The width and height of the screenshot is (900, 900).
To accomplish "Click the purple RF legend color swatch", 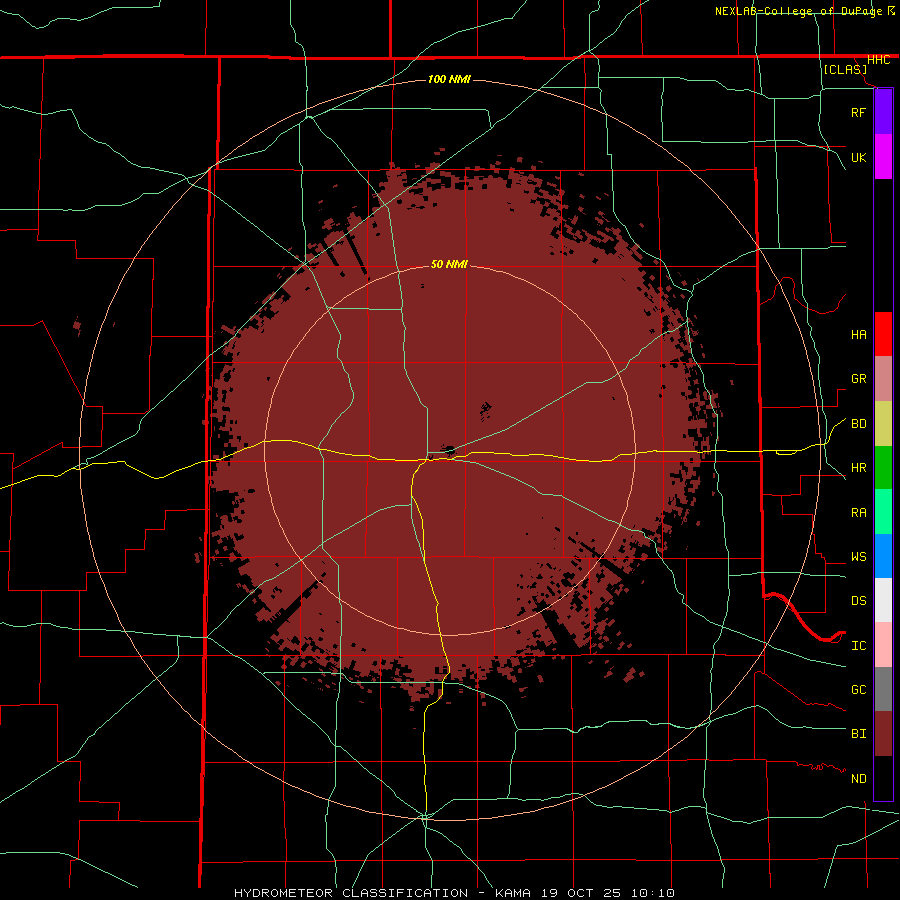I will pos(883,112).
